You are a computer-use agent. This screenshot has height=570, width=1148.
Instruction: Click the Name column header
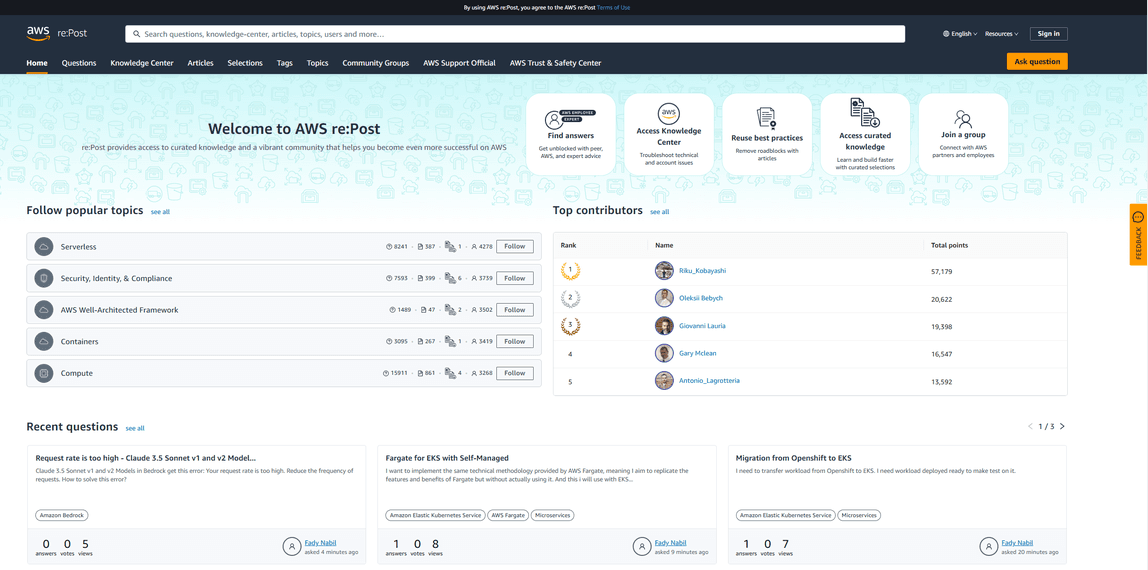pyautogui.click(x=664, y=245)
